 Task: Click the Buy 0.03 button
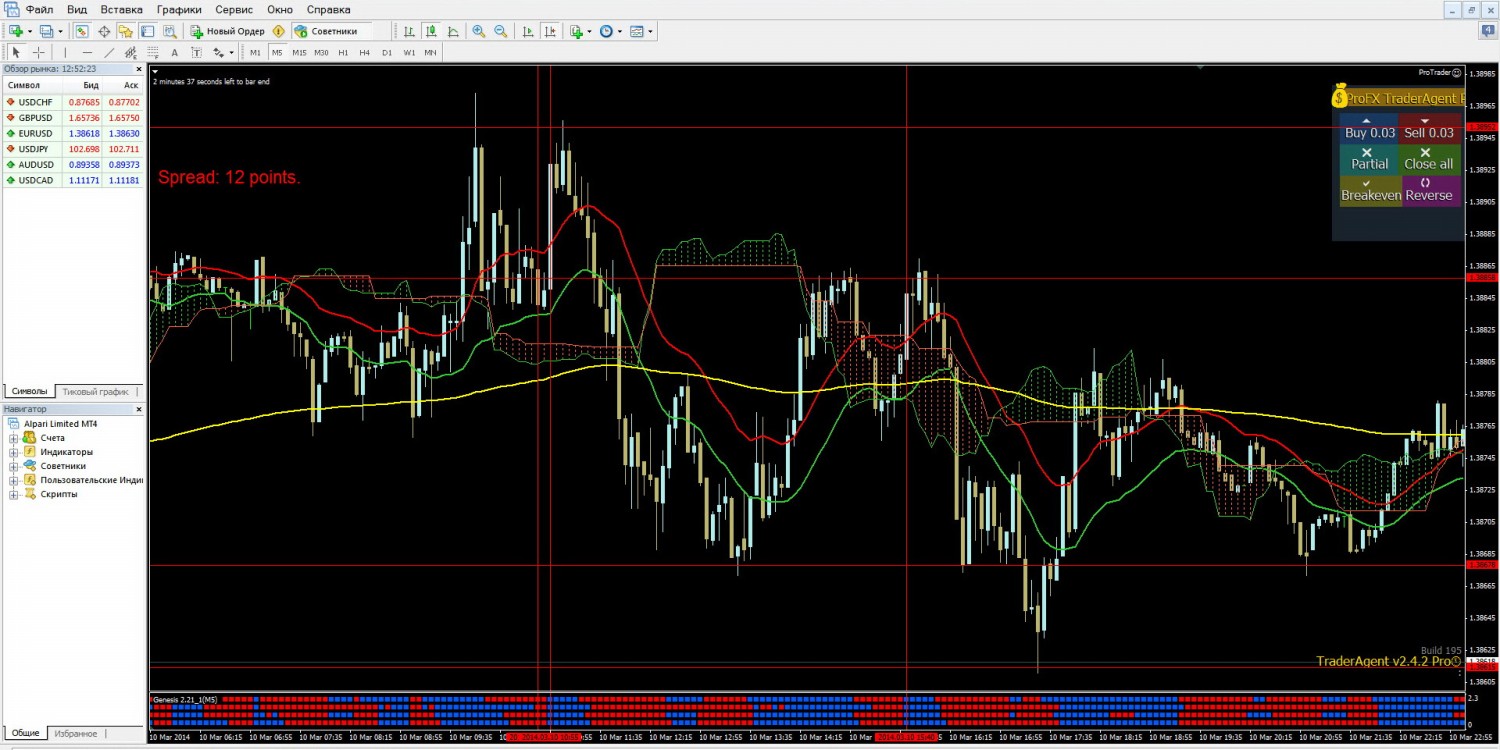pyautogui.click(x=1370, y=128)
